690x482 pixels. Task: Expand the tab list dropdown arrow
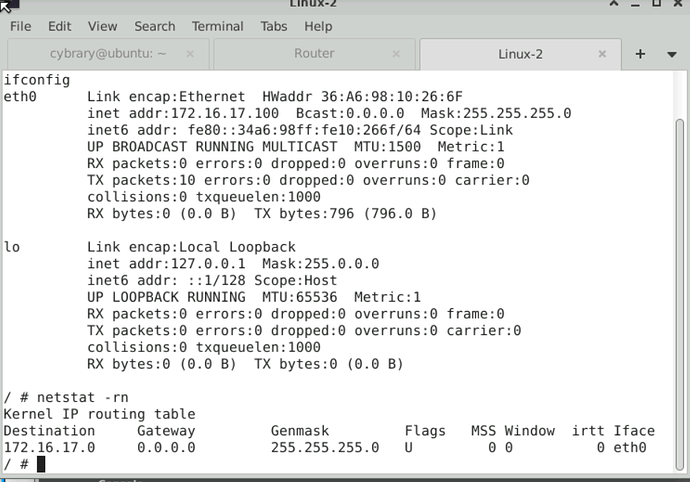tap(671, 54)
